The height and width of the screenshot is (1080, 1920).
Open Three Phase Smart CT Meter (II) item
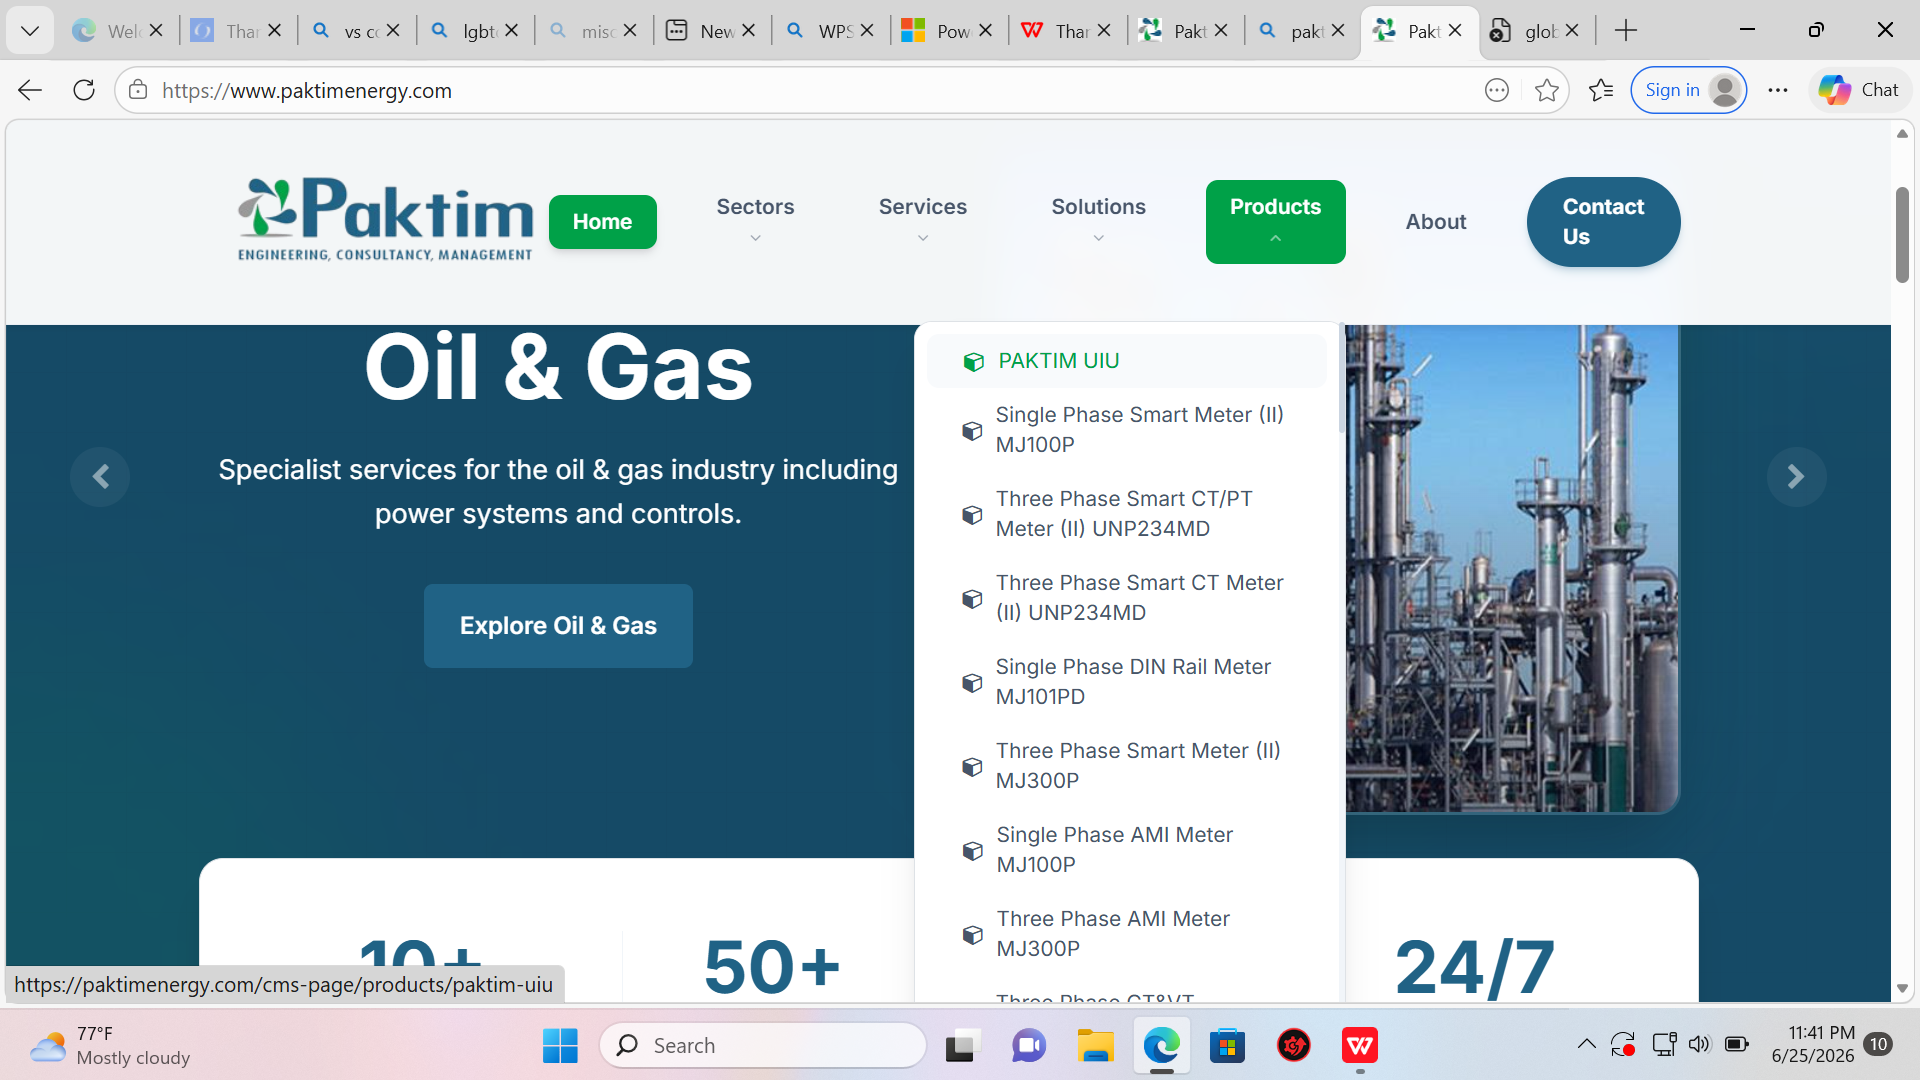1126,597
